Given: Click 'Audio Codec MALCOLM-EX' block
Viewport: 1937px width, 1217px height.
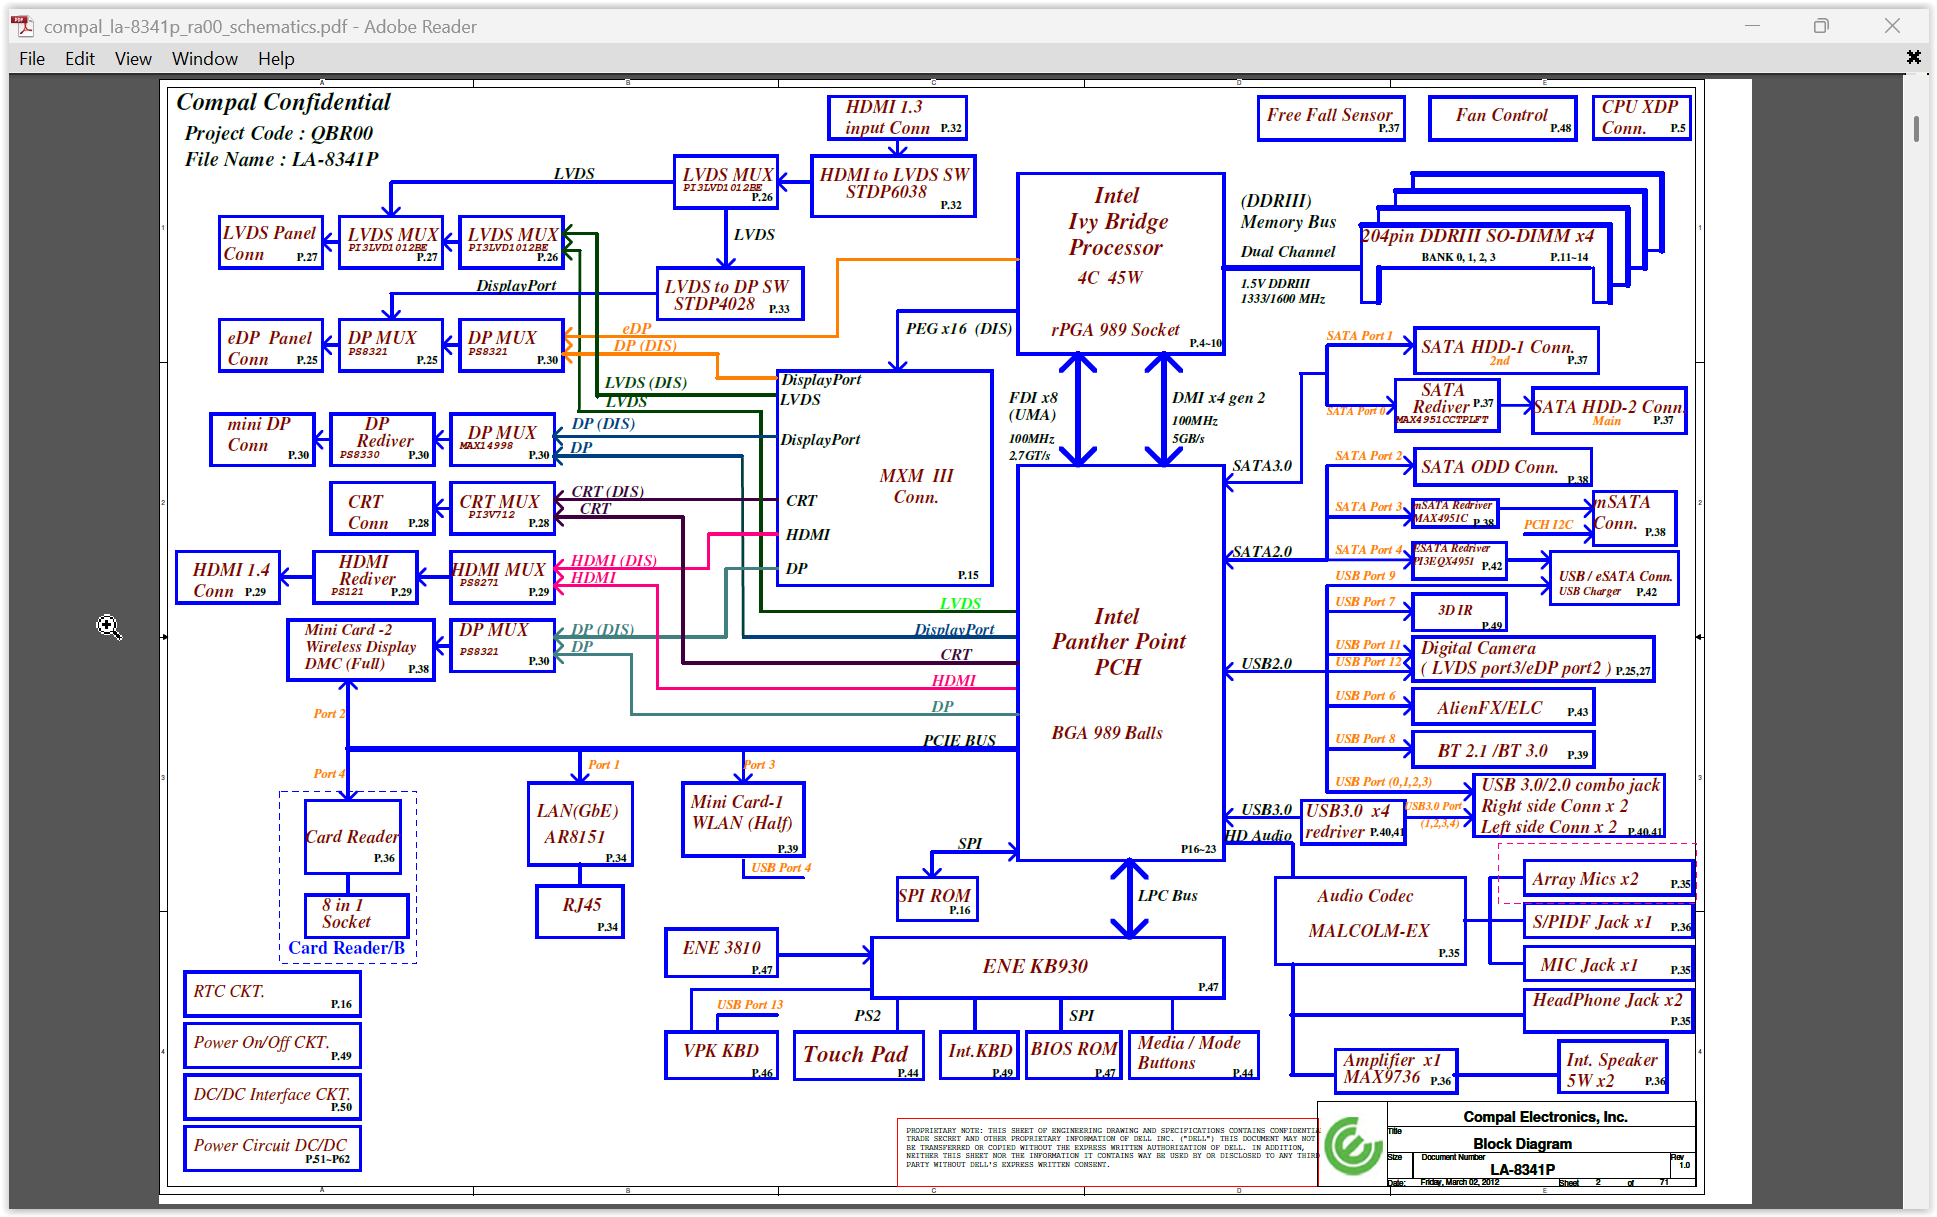Looking at the screenshot, I should pos(1370,920).
